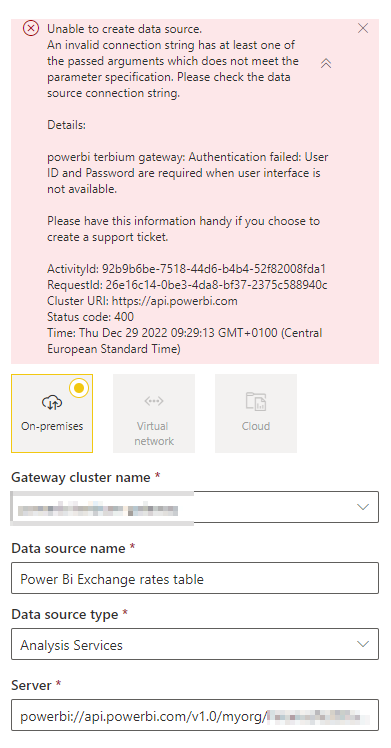Viewport: 391px width, 748px height.
Task: Click the Virtual network arrows icon
Action: [x=154, y=402]
